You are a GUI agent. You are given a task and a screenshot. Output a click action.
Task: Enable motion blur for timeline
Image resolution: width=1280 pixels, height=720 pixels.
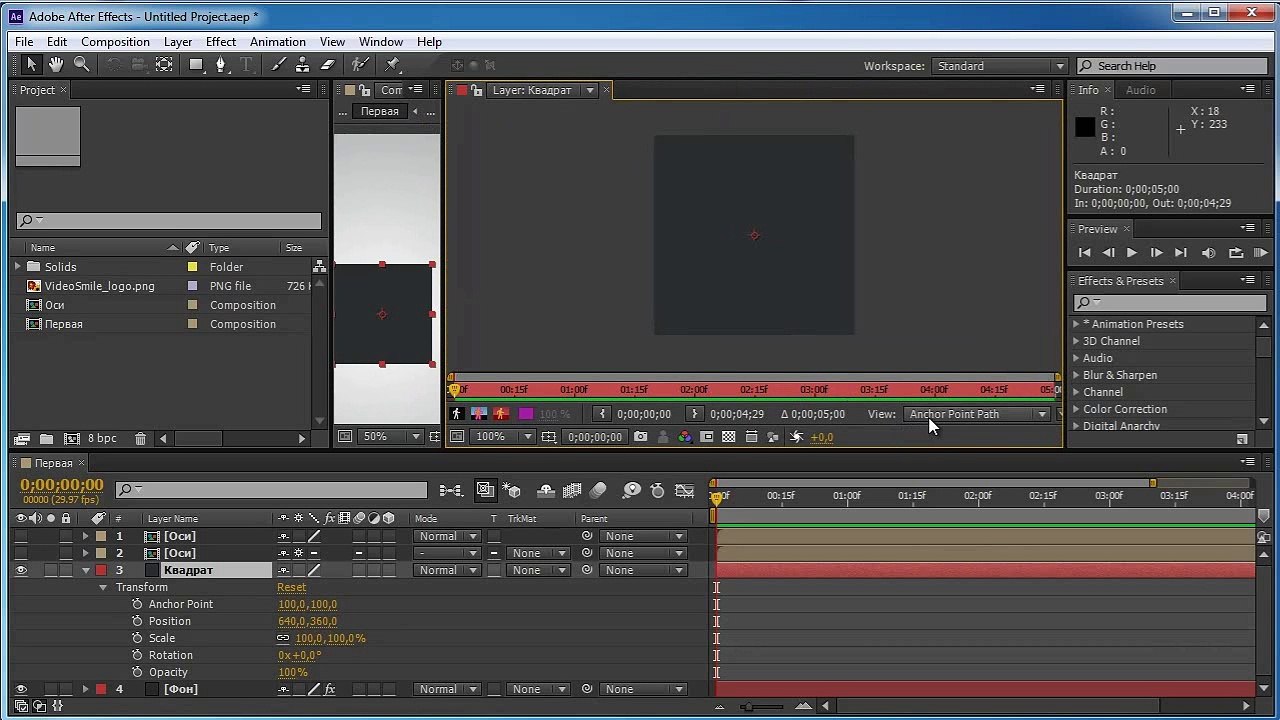(598, 490)
